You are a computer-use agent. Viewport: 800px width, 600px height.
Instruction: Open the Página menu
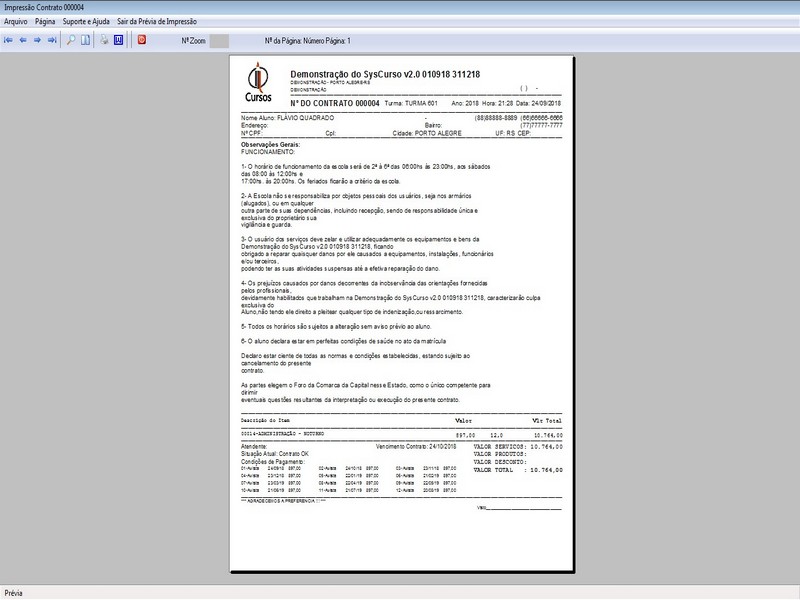pyautogui.click(x=45, y=21)
